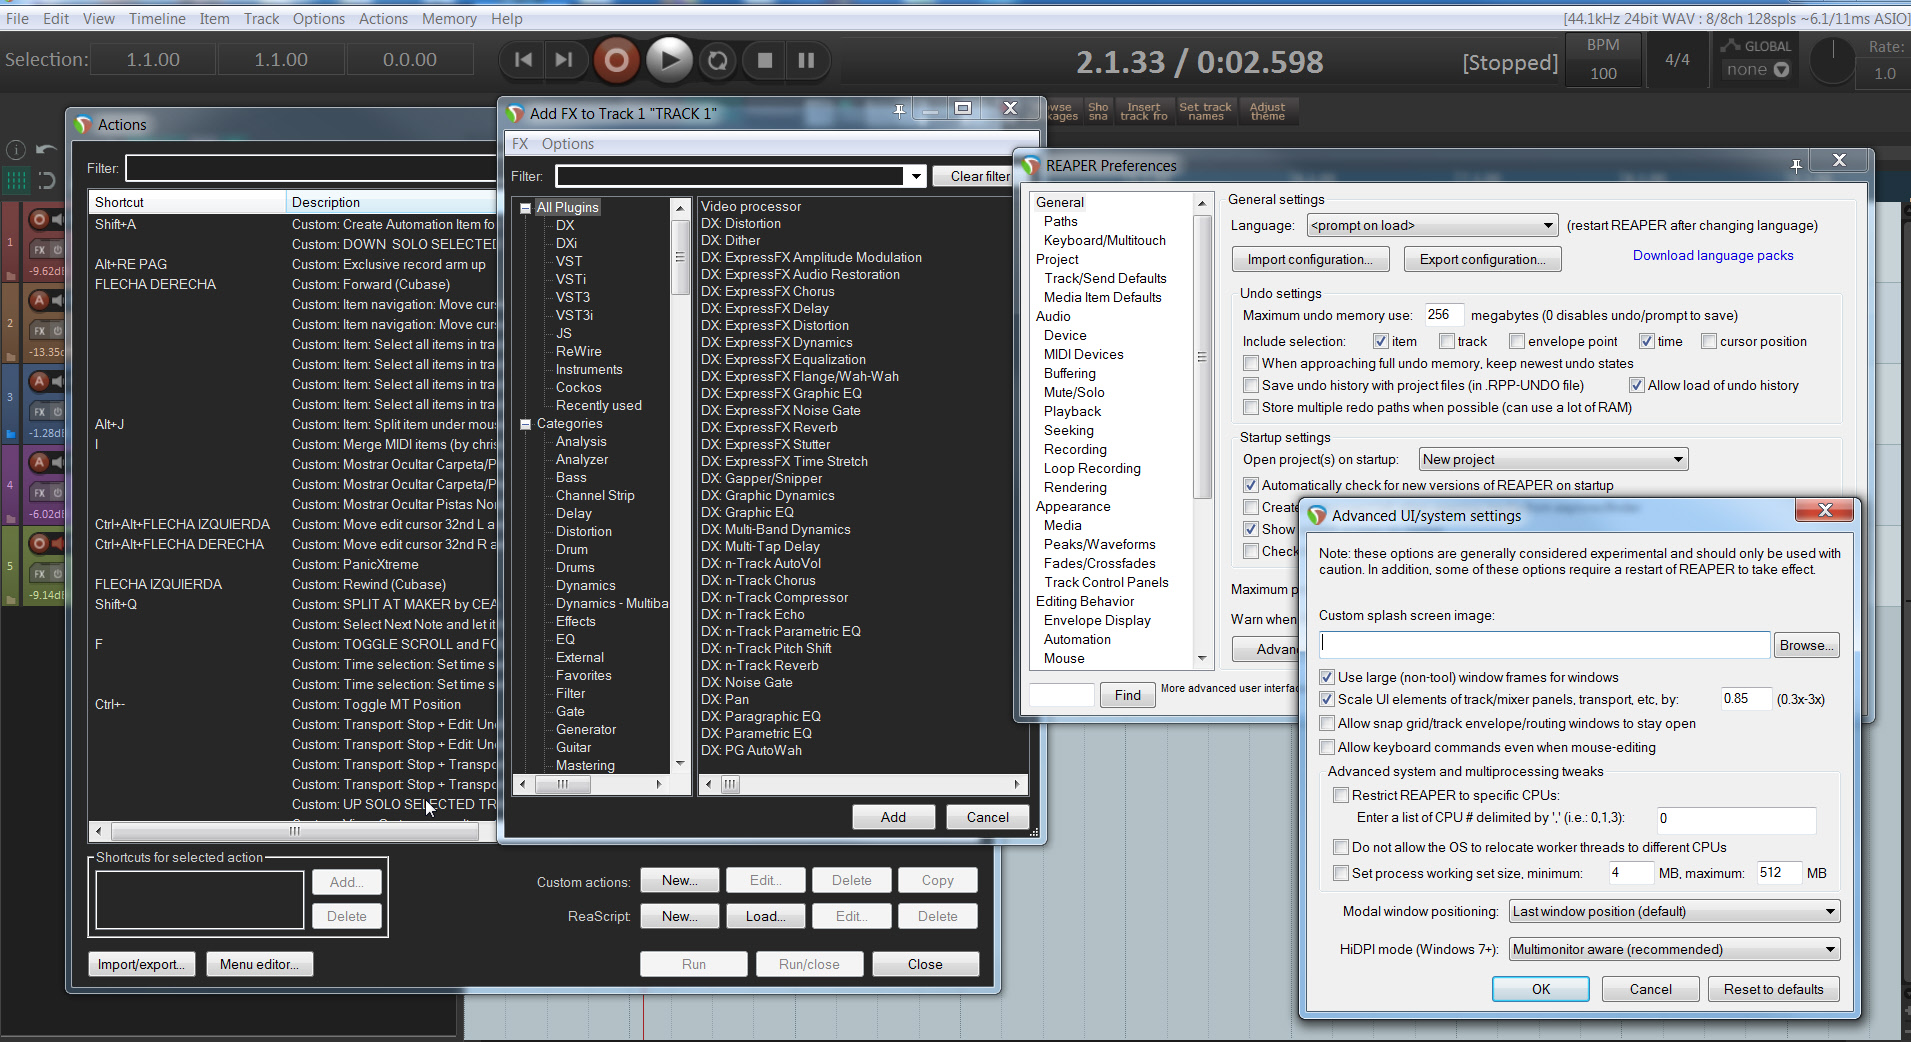The width and height of the screenshot is (1911, 1042).
Task: Click the blue folder icon on track 3
Action: tap(11, 434)
